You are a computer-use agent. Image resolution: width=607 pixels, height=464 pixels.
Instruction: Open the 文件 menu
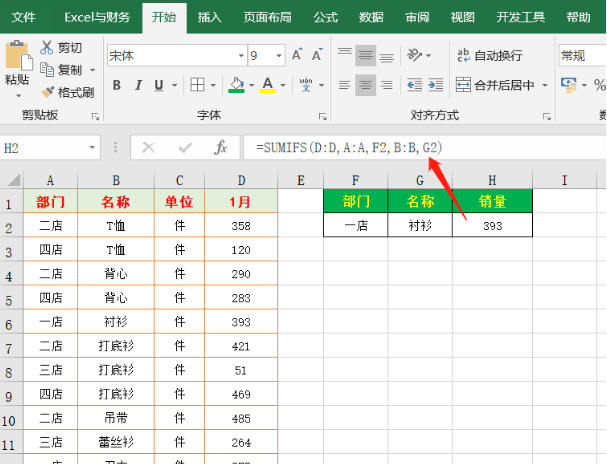point(24,17)
